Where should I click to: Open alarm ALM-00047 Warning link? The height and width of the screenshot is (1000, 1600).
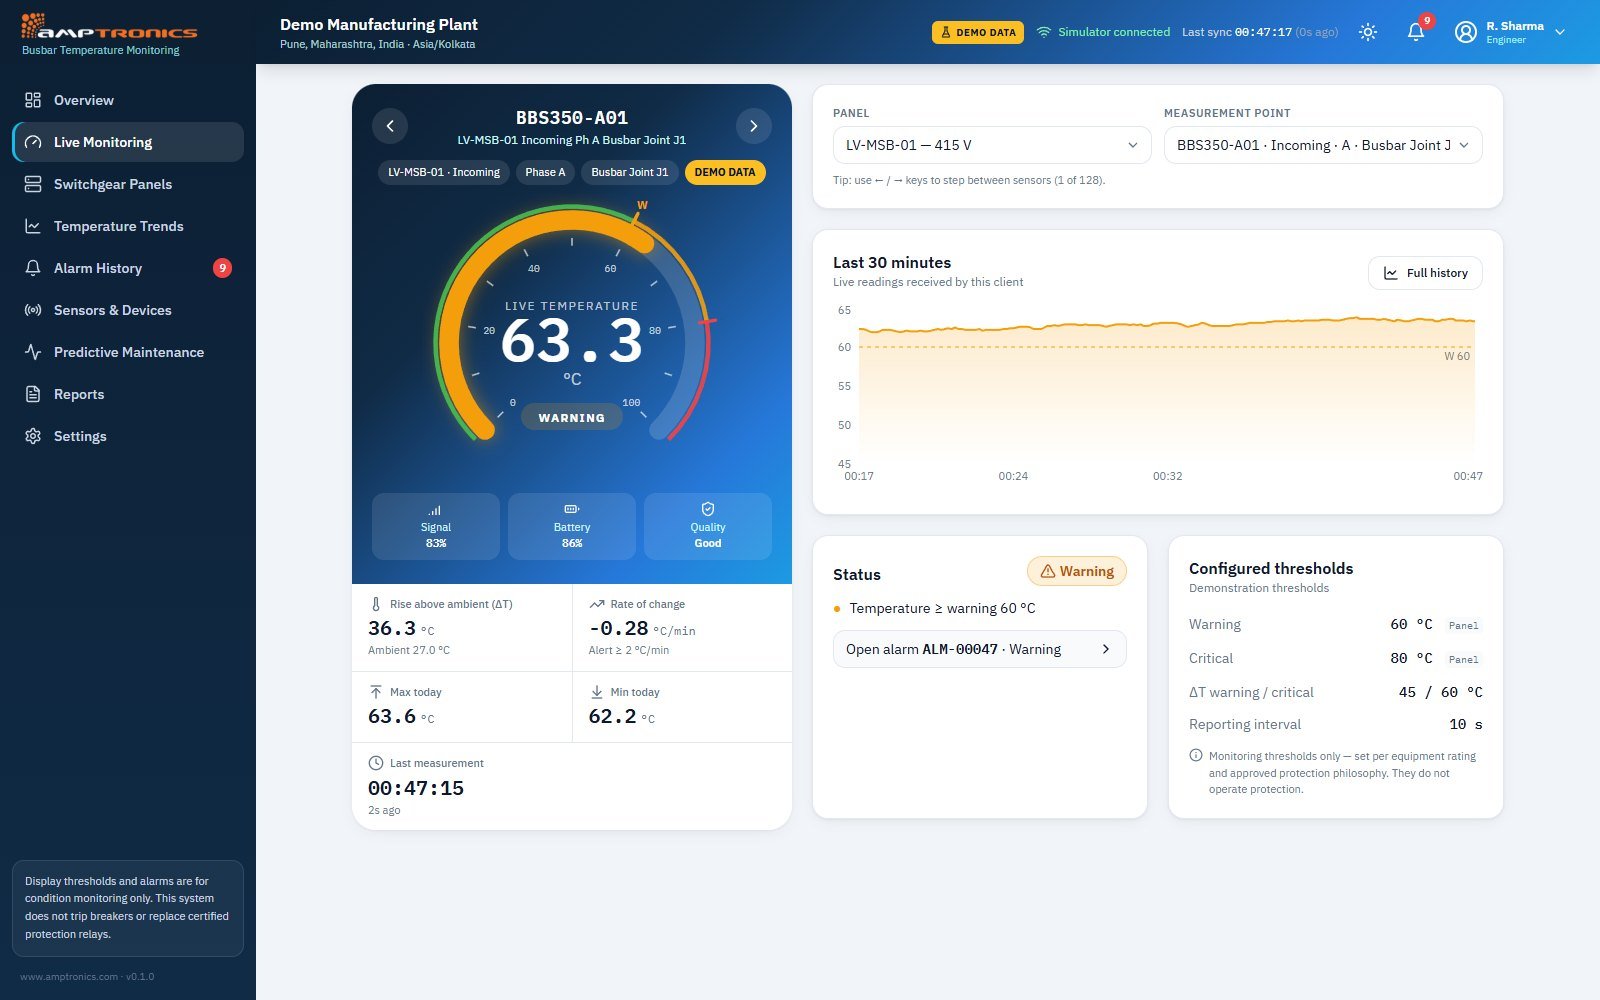980,649
